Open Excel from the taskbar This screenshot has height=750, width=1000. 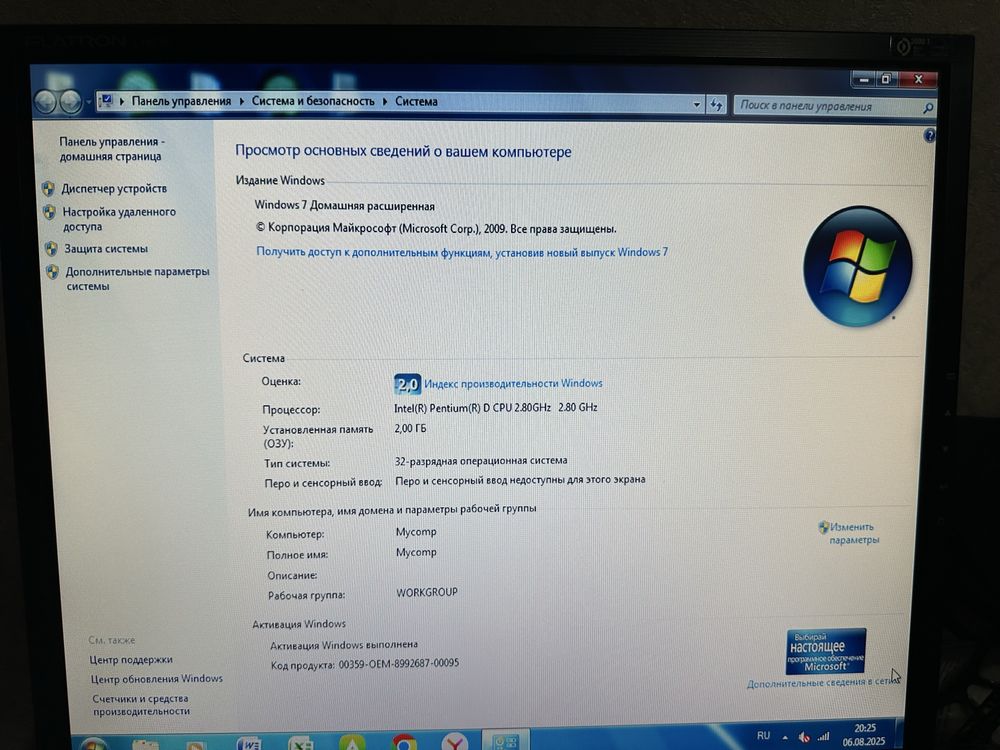(300, 744)
